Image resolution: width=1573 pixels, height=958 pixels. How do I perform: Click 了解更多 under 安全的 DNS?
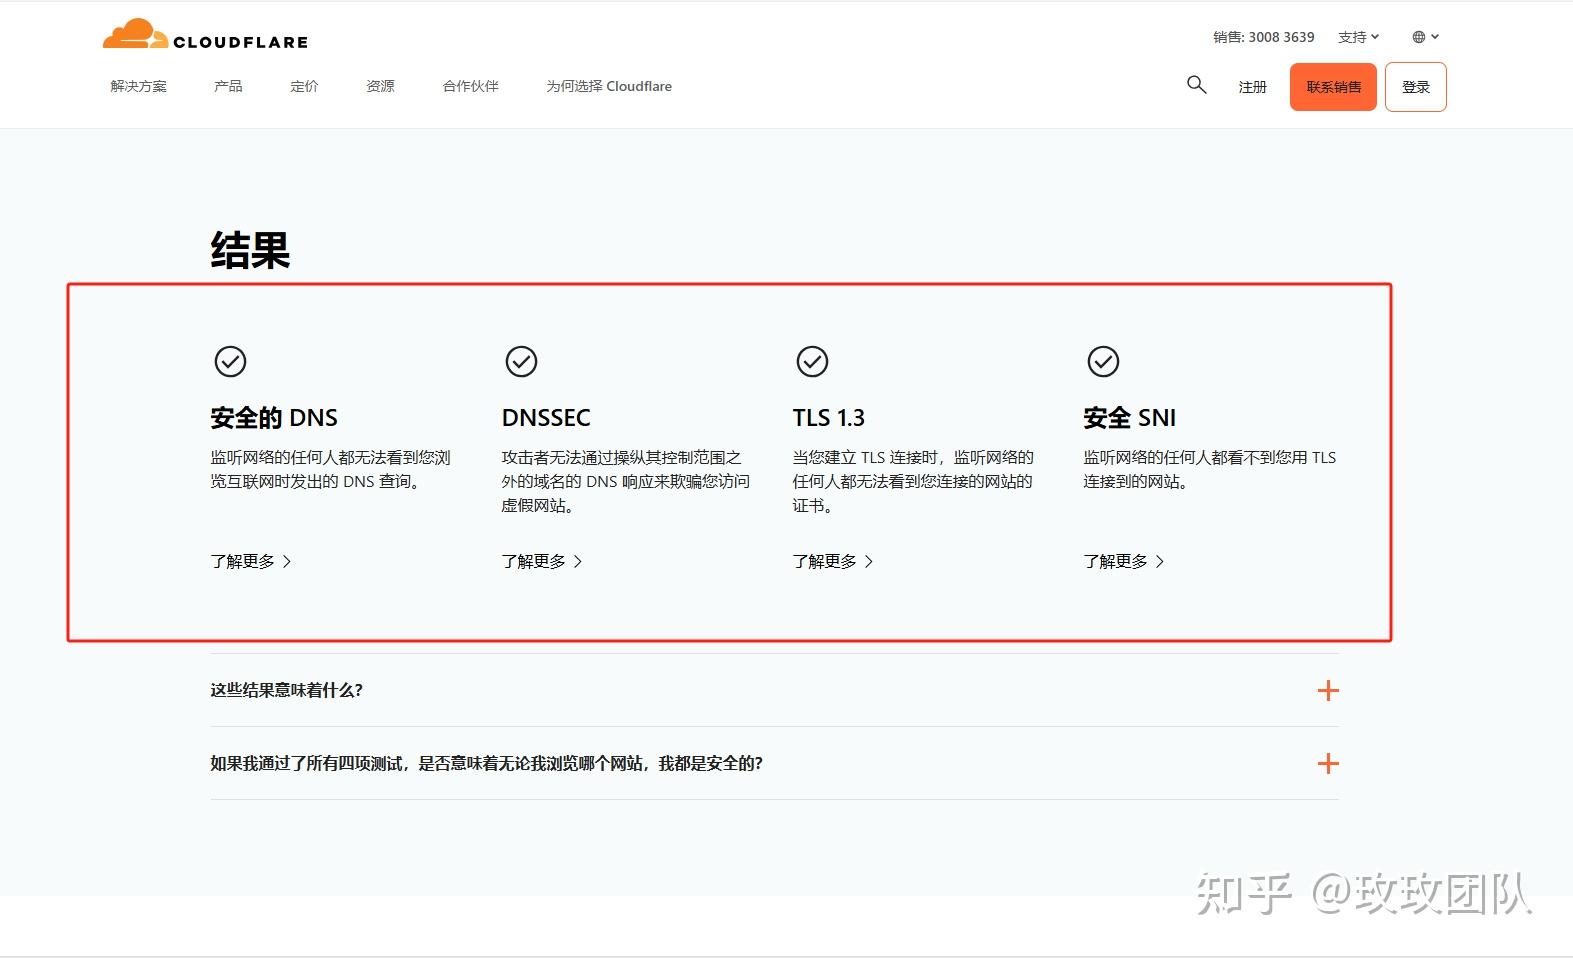click(250, 561)
